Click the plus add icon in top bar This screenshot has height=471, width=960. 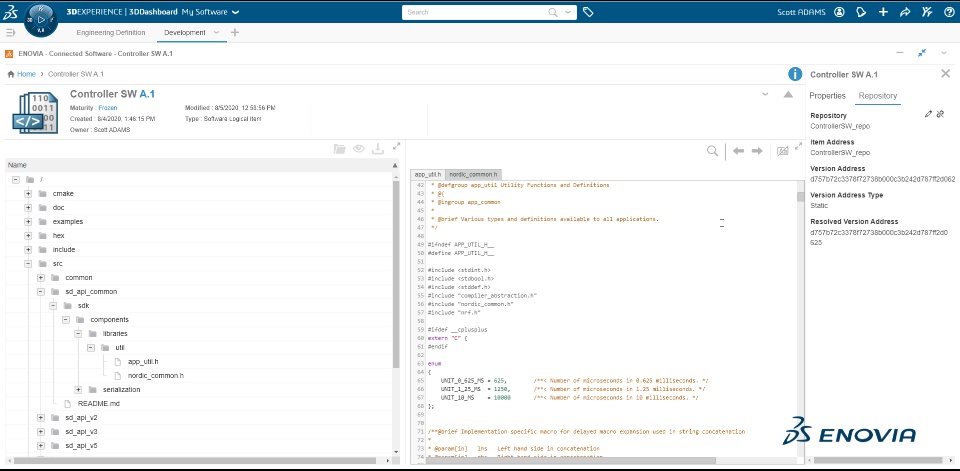tap(883, 12)
